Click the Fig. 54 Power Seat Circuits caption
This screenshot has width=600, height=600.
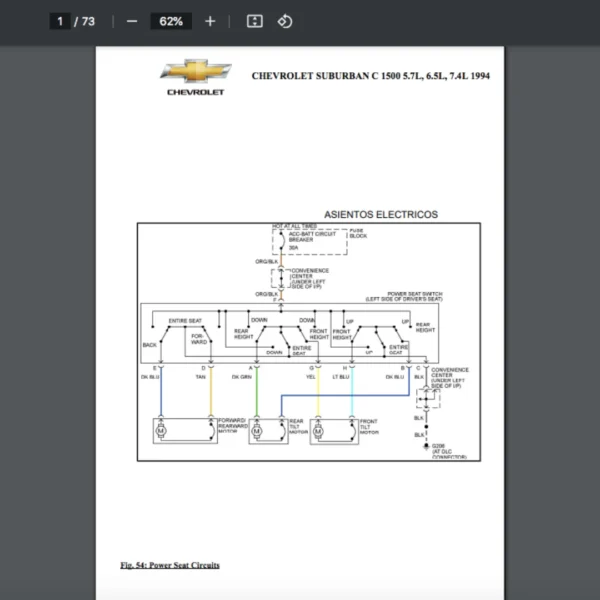click(x=170, y=565)
